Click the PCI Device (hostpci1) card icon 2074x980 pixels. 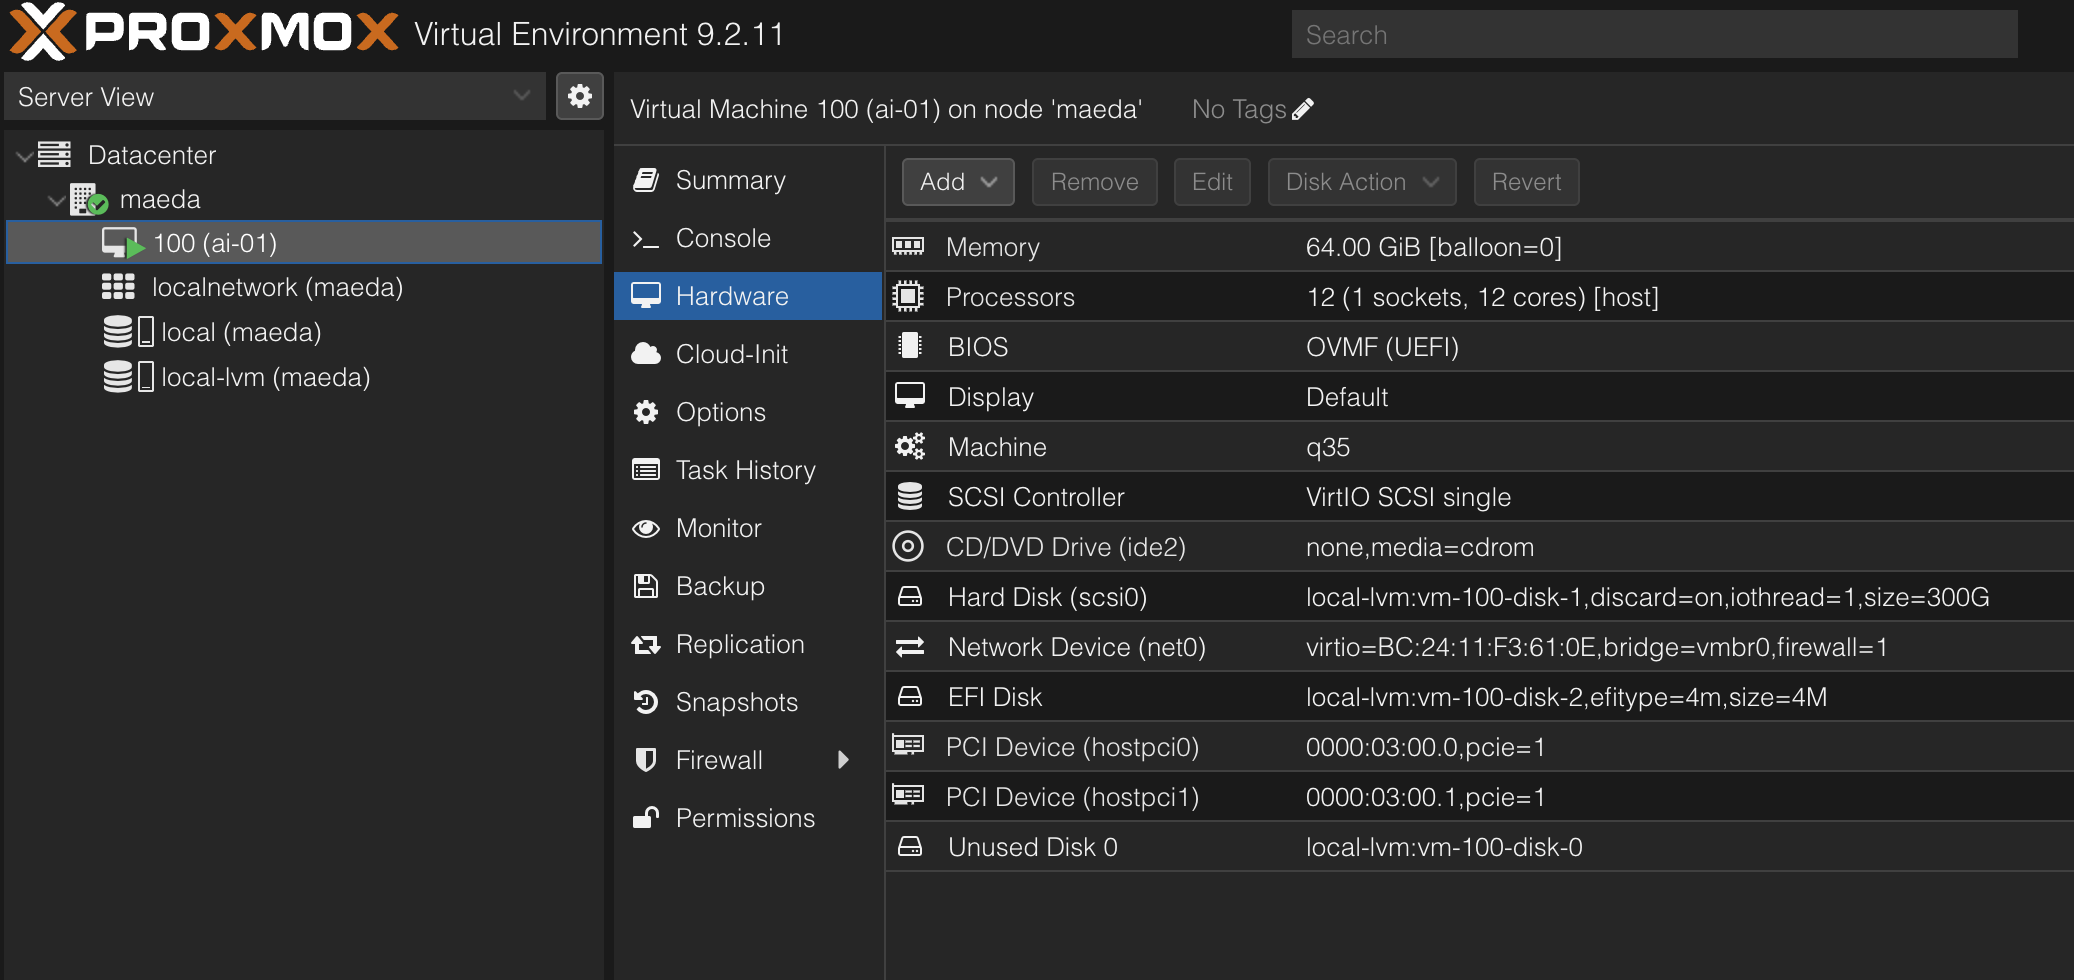[x=908, y=795]
